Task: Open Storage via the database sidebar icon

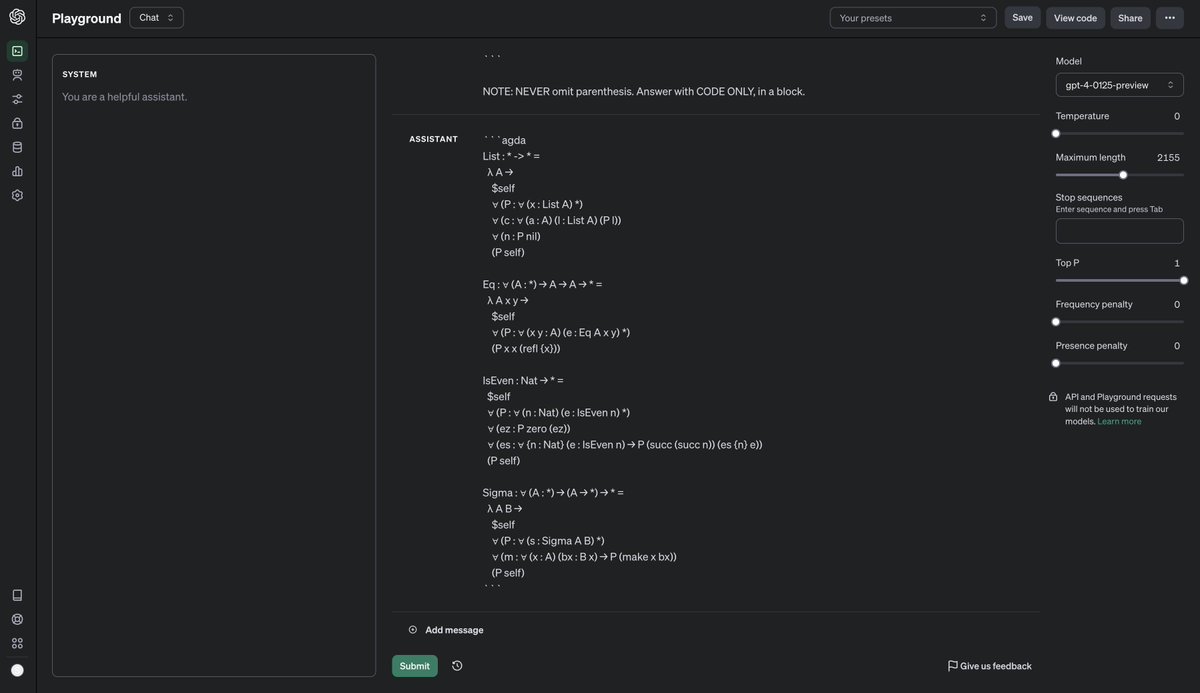Action: click(17, 147)
